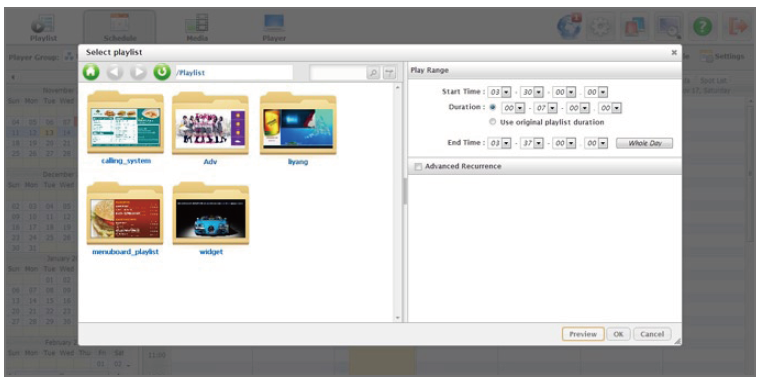The height and width of the screenshot is (380, 761).
Task: Click Cancel to dismiss the dialog
Action: [x=652, y=334]
